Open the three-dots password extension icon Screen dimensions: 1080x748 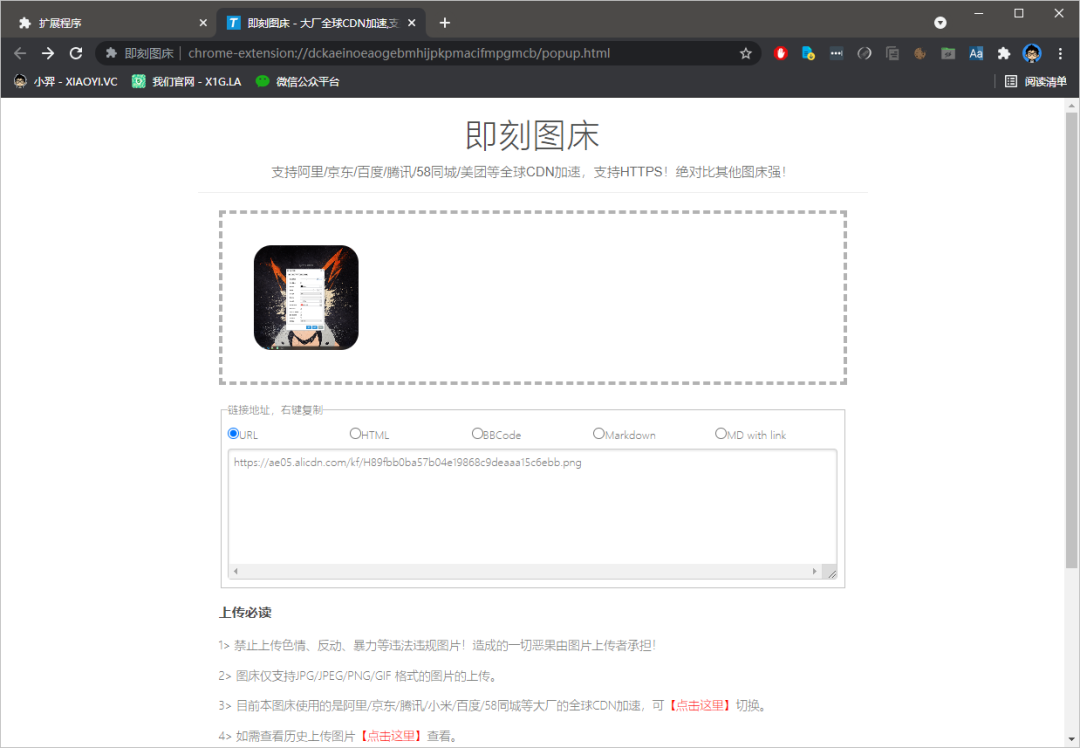[x=836, y=53]
